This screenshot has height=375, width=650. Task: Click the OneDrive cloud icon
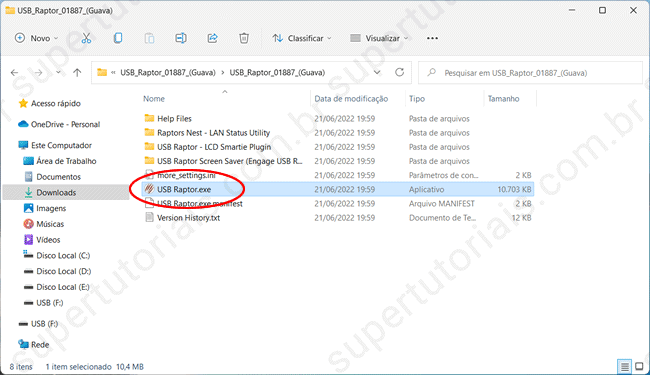click(23, 124)
